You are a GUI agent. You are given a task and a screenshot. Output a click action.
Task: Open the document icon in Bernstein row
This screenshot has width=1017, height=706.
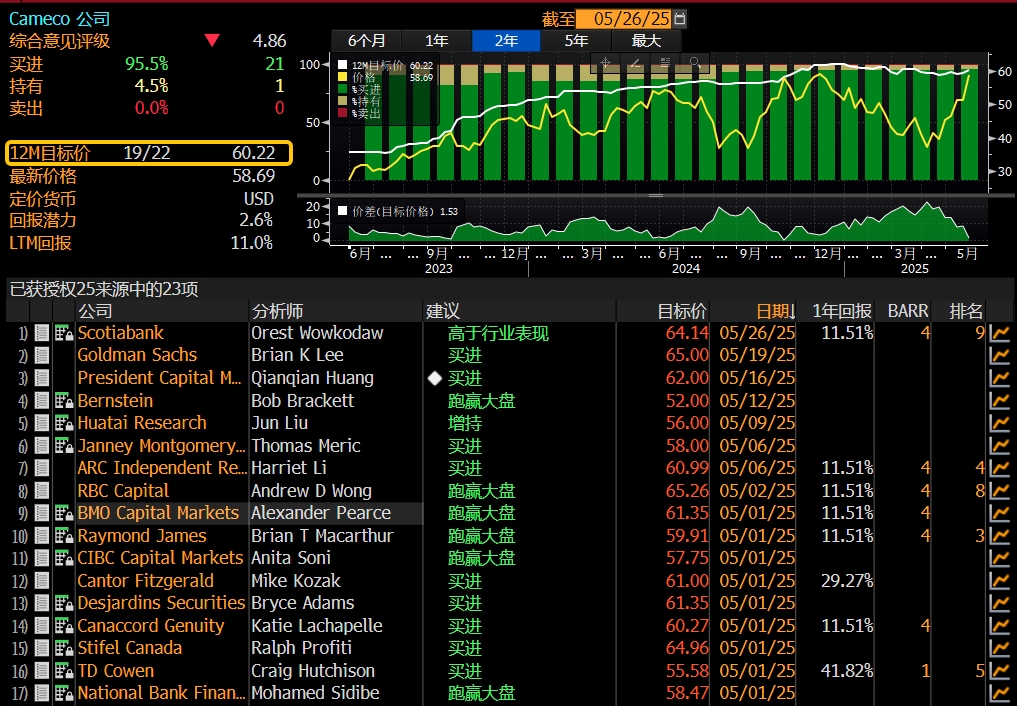point(42,401)
